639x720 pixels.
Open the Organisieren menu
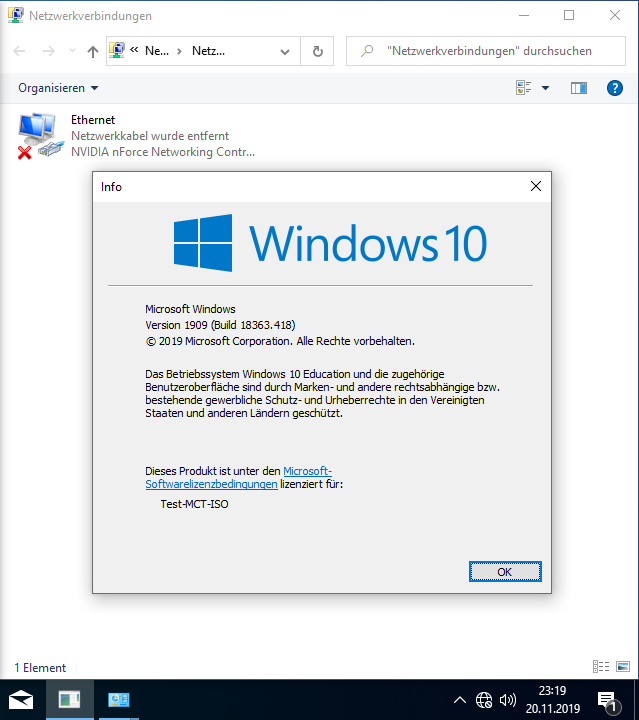tap(58, 88)
